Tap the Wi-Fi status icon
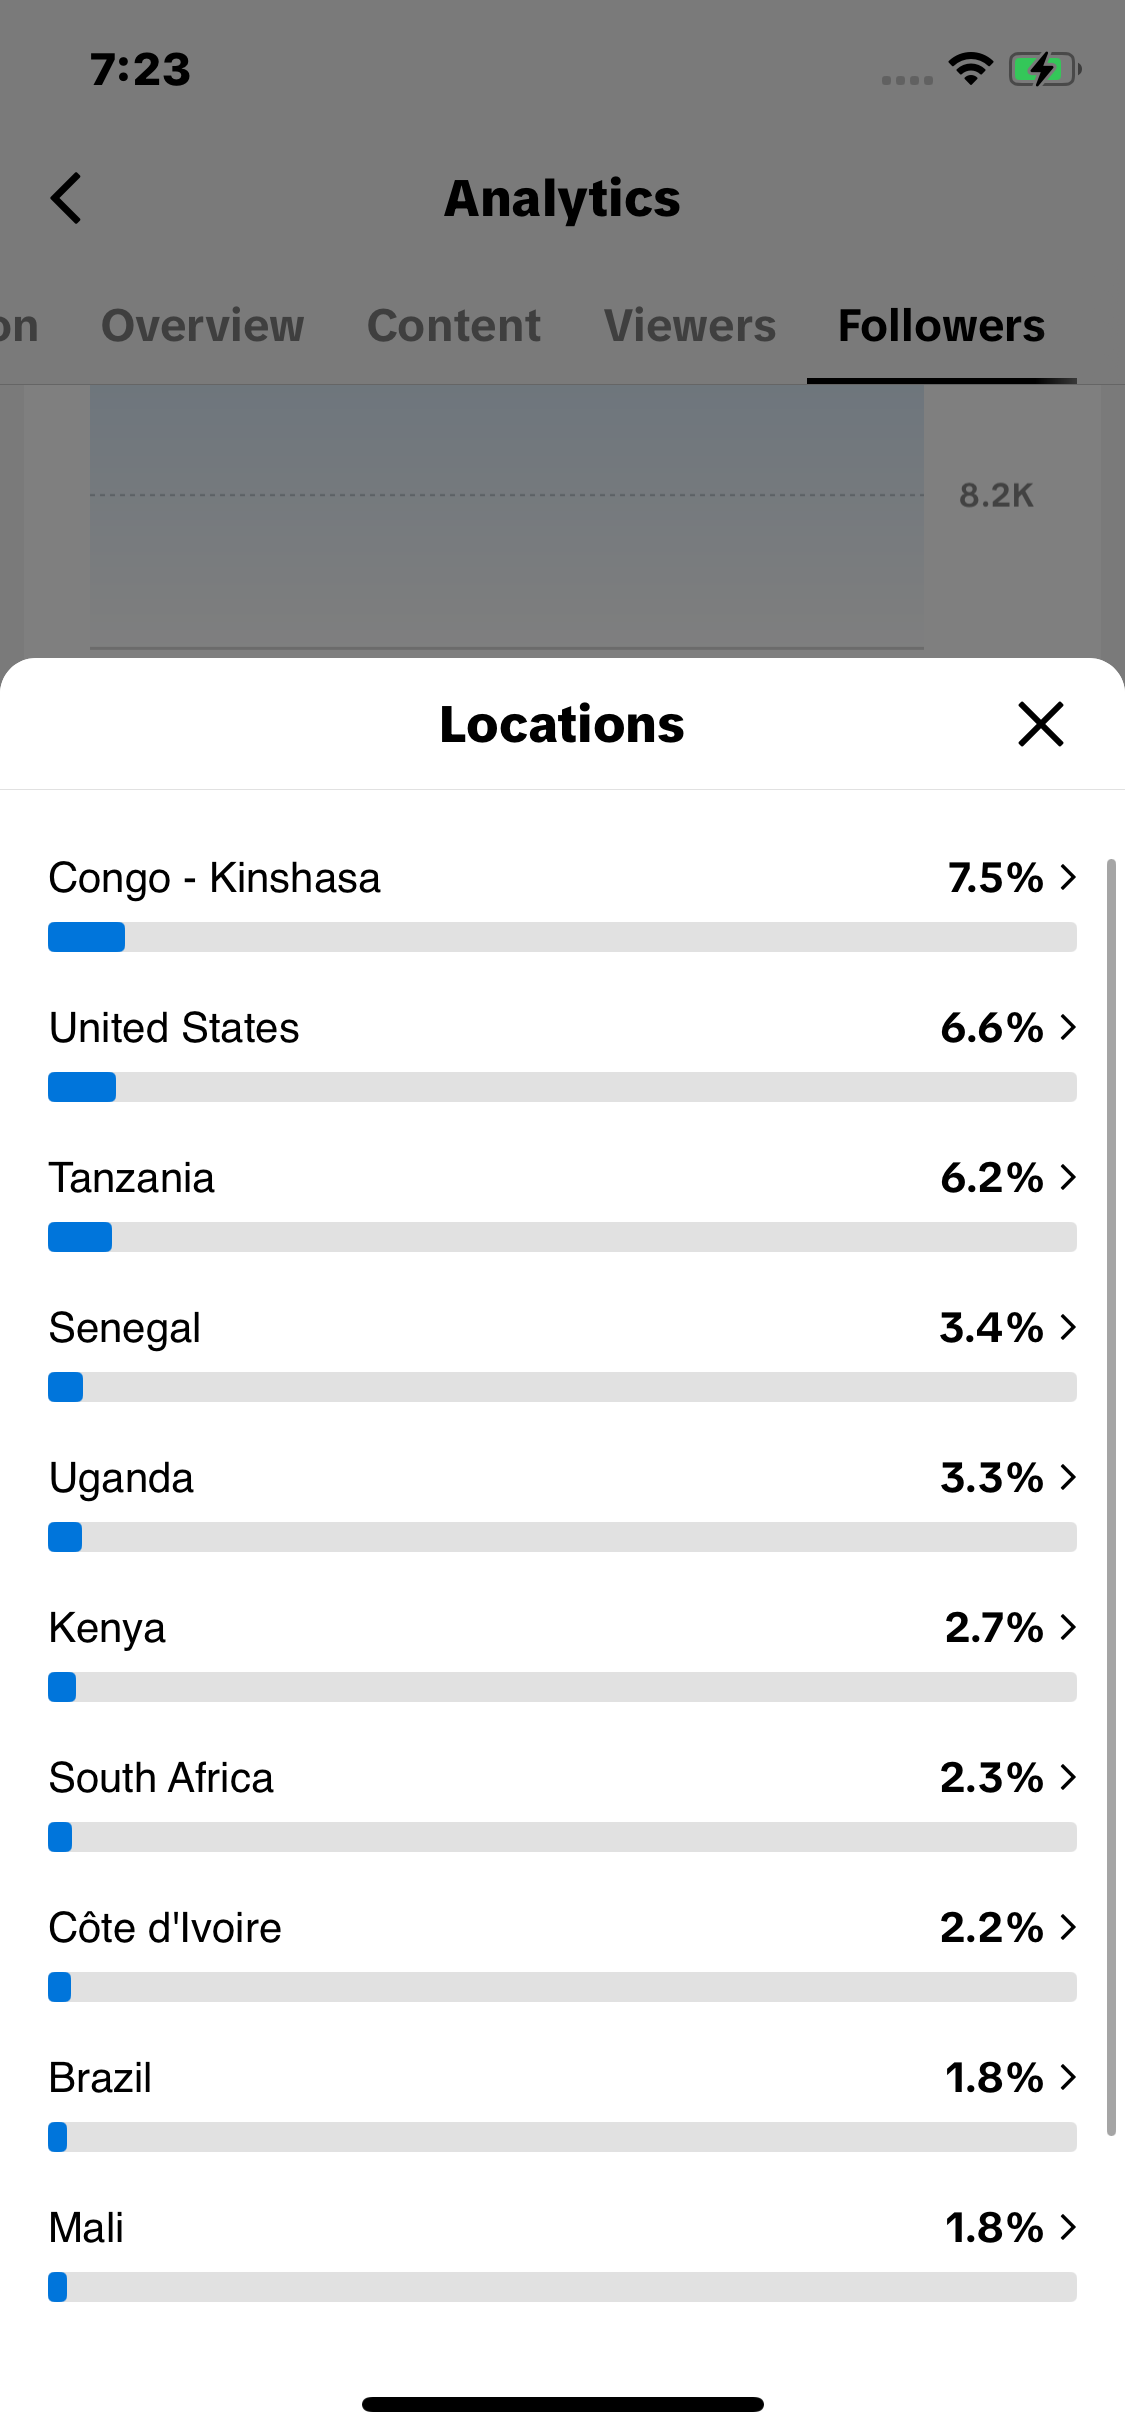The image size is (1125, 2436). [x=970, y=69]
